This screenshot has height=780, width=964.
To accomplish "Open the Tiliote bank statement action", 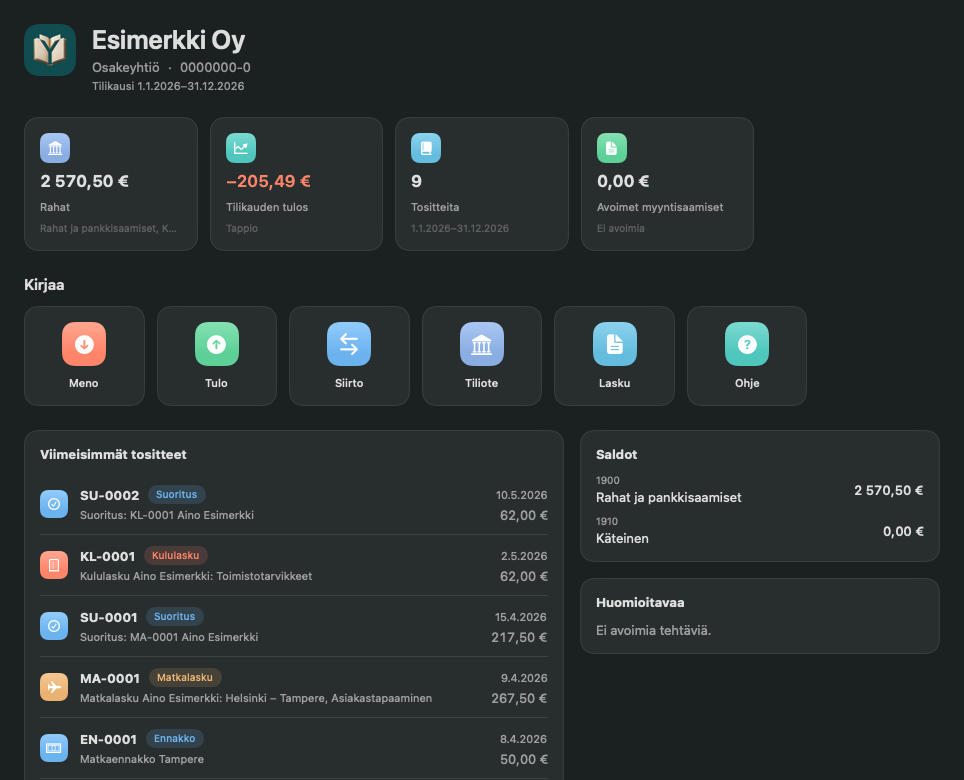I will click(482, 356).
